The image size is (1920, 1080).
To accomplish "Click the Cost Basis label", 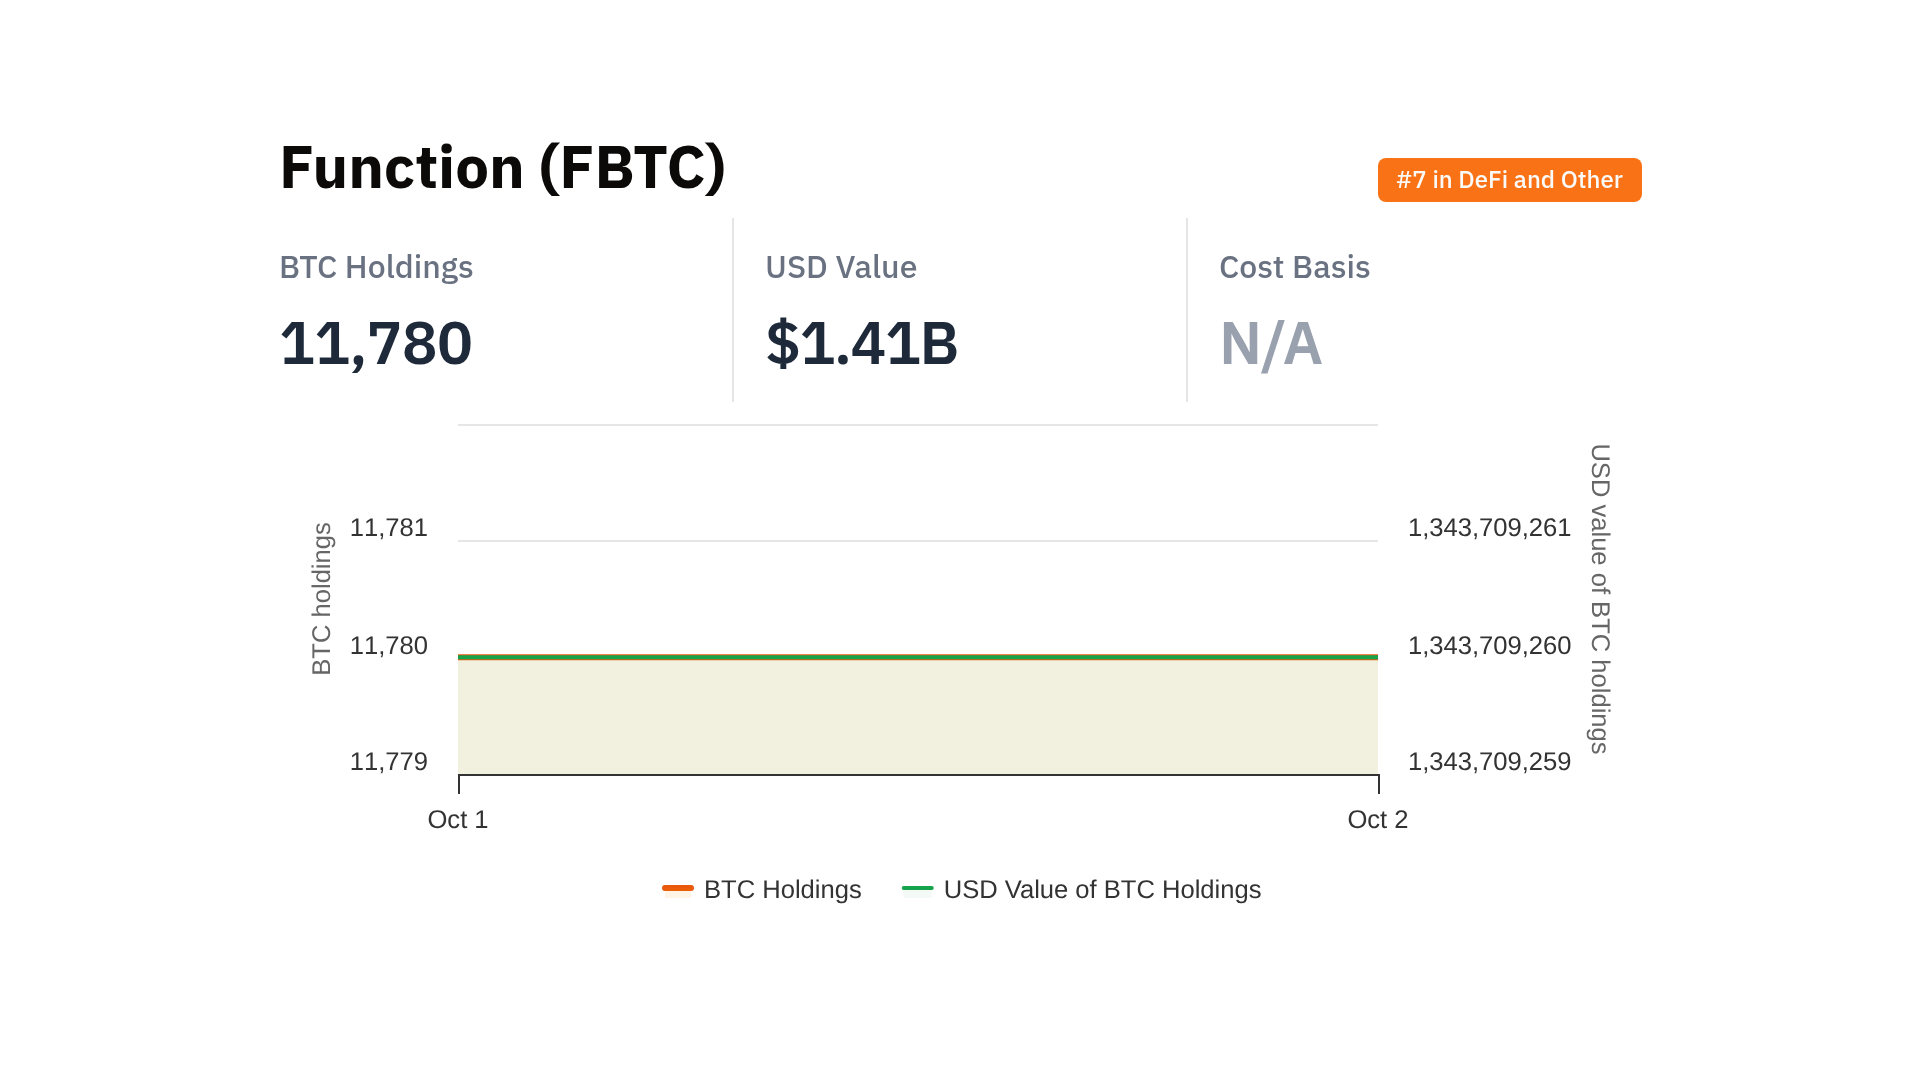I will click(x=1294, y=267).
